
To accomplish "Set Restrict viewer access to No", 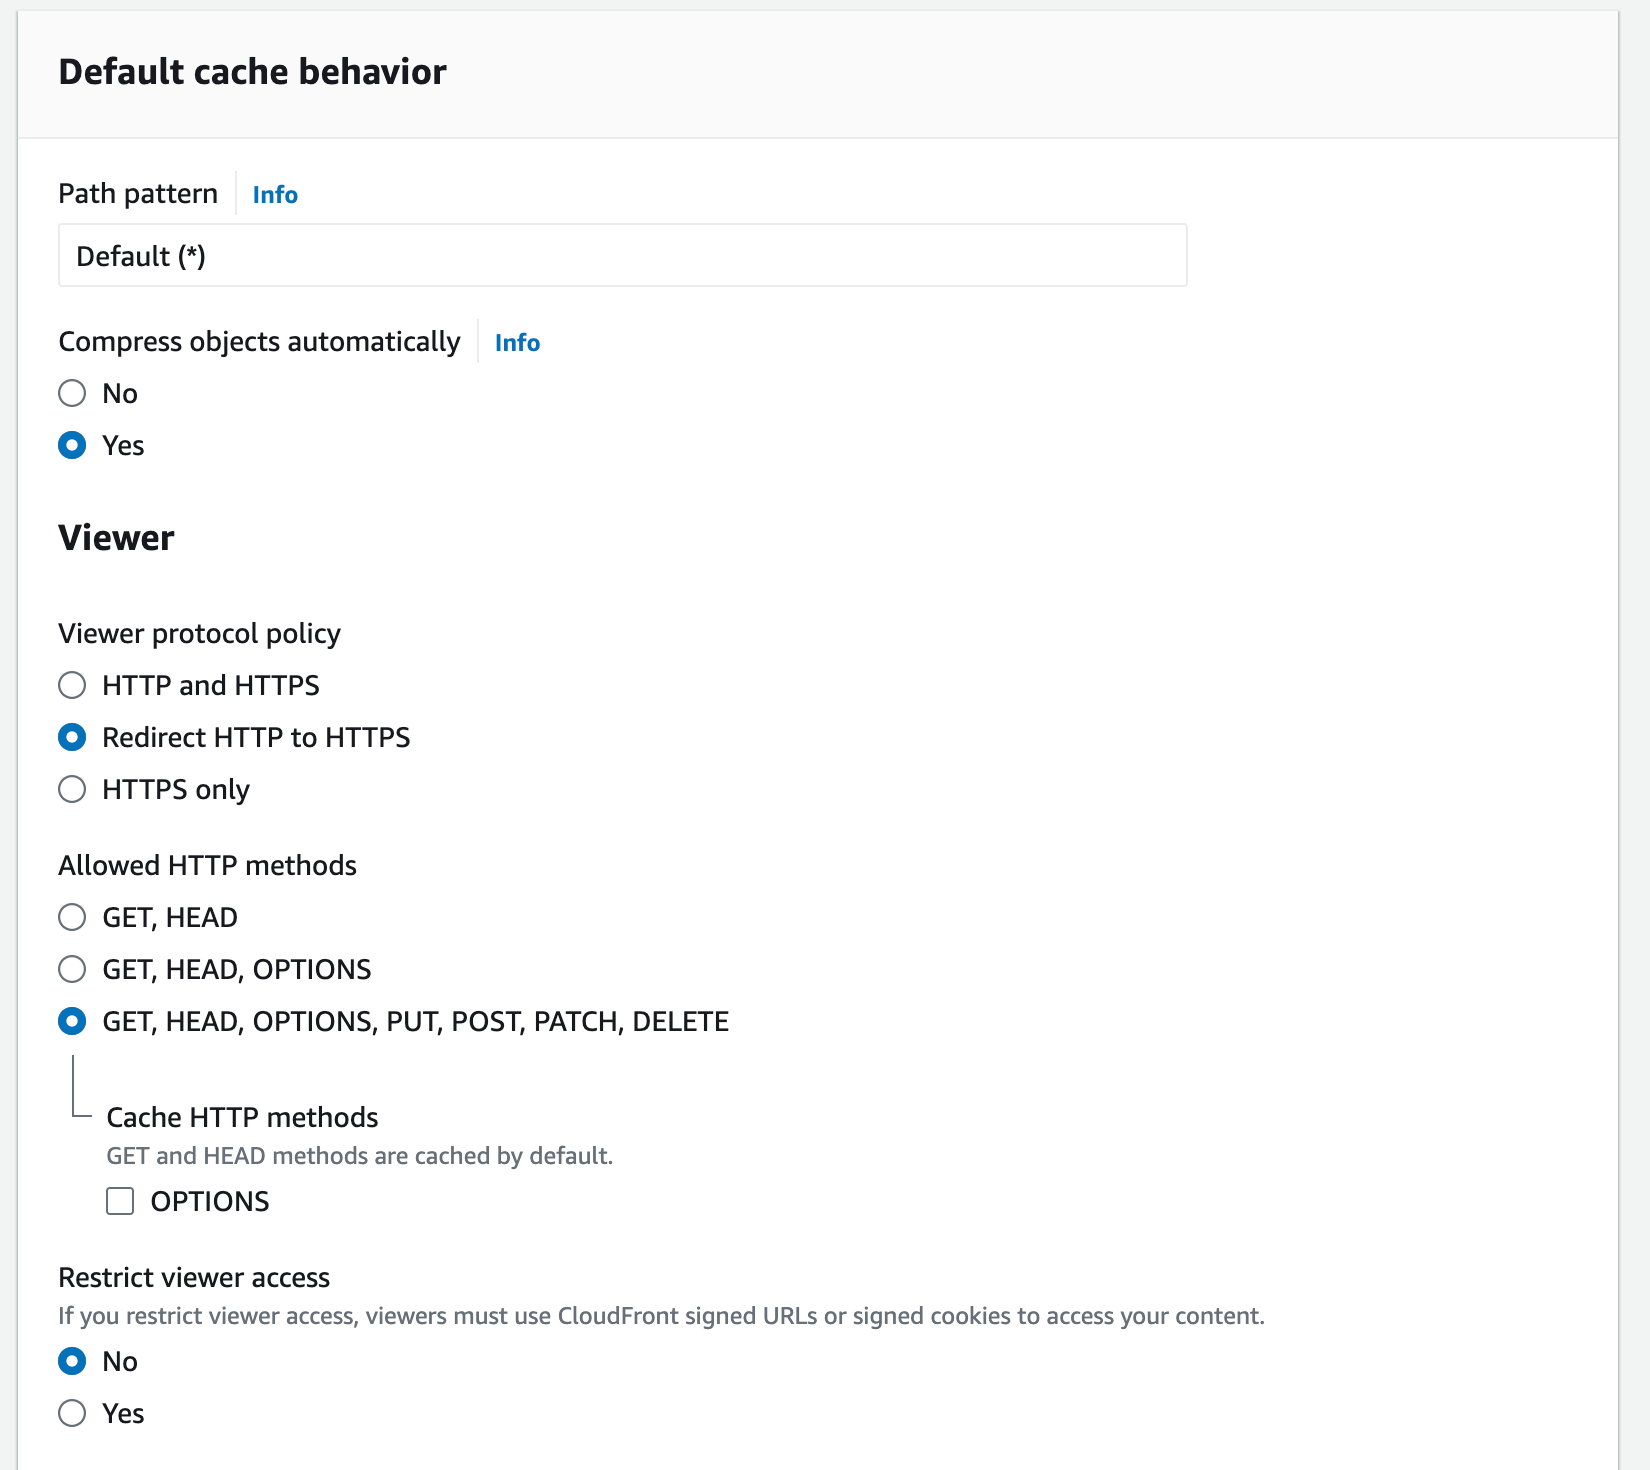I will tap(72, 1361).
